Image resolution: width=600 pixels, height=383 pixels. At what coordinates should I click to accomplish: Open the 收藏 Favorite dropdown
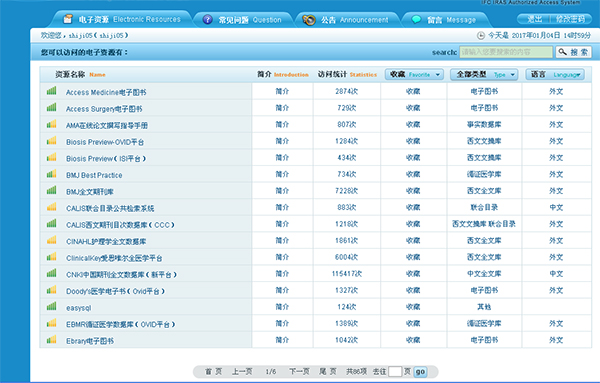click(x=414, y=74)
